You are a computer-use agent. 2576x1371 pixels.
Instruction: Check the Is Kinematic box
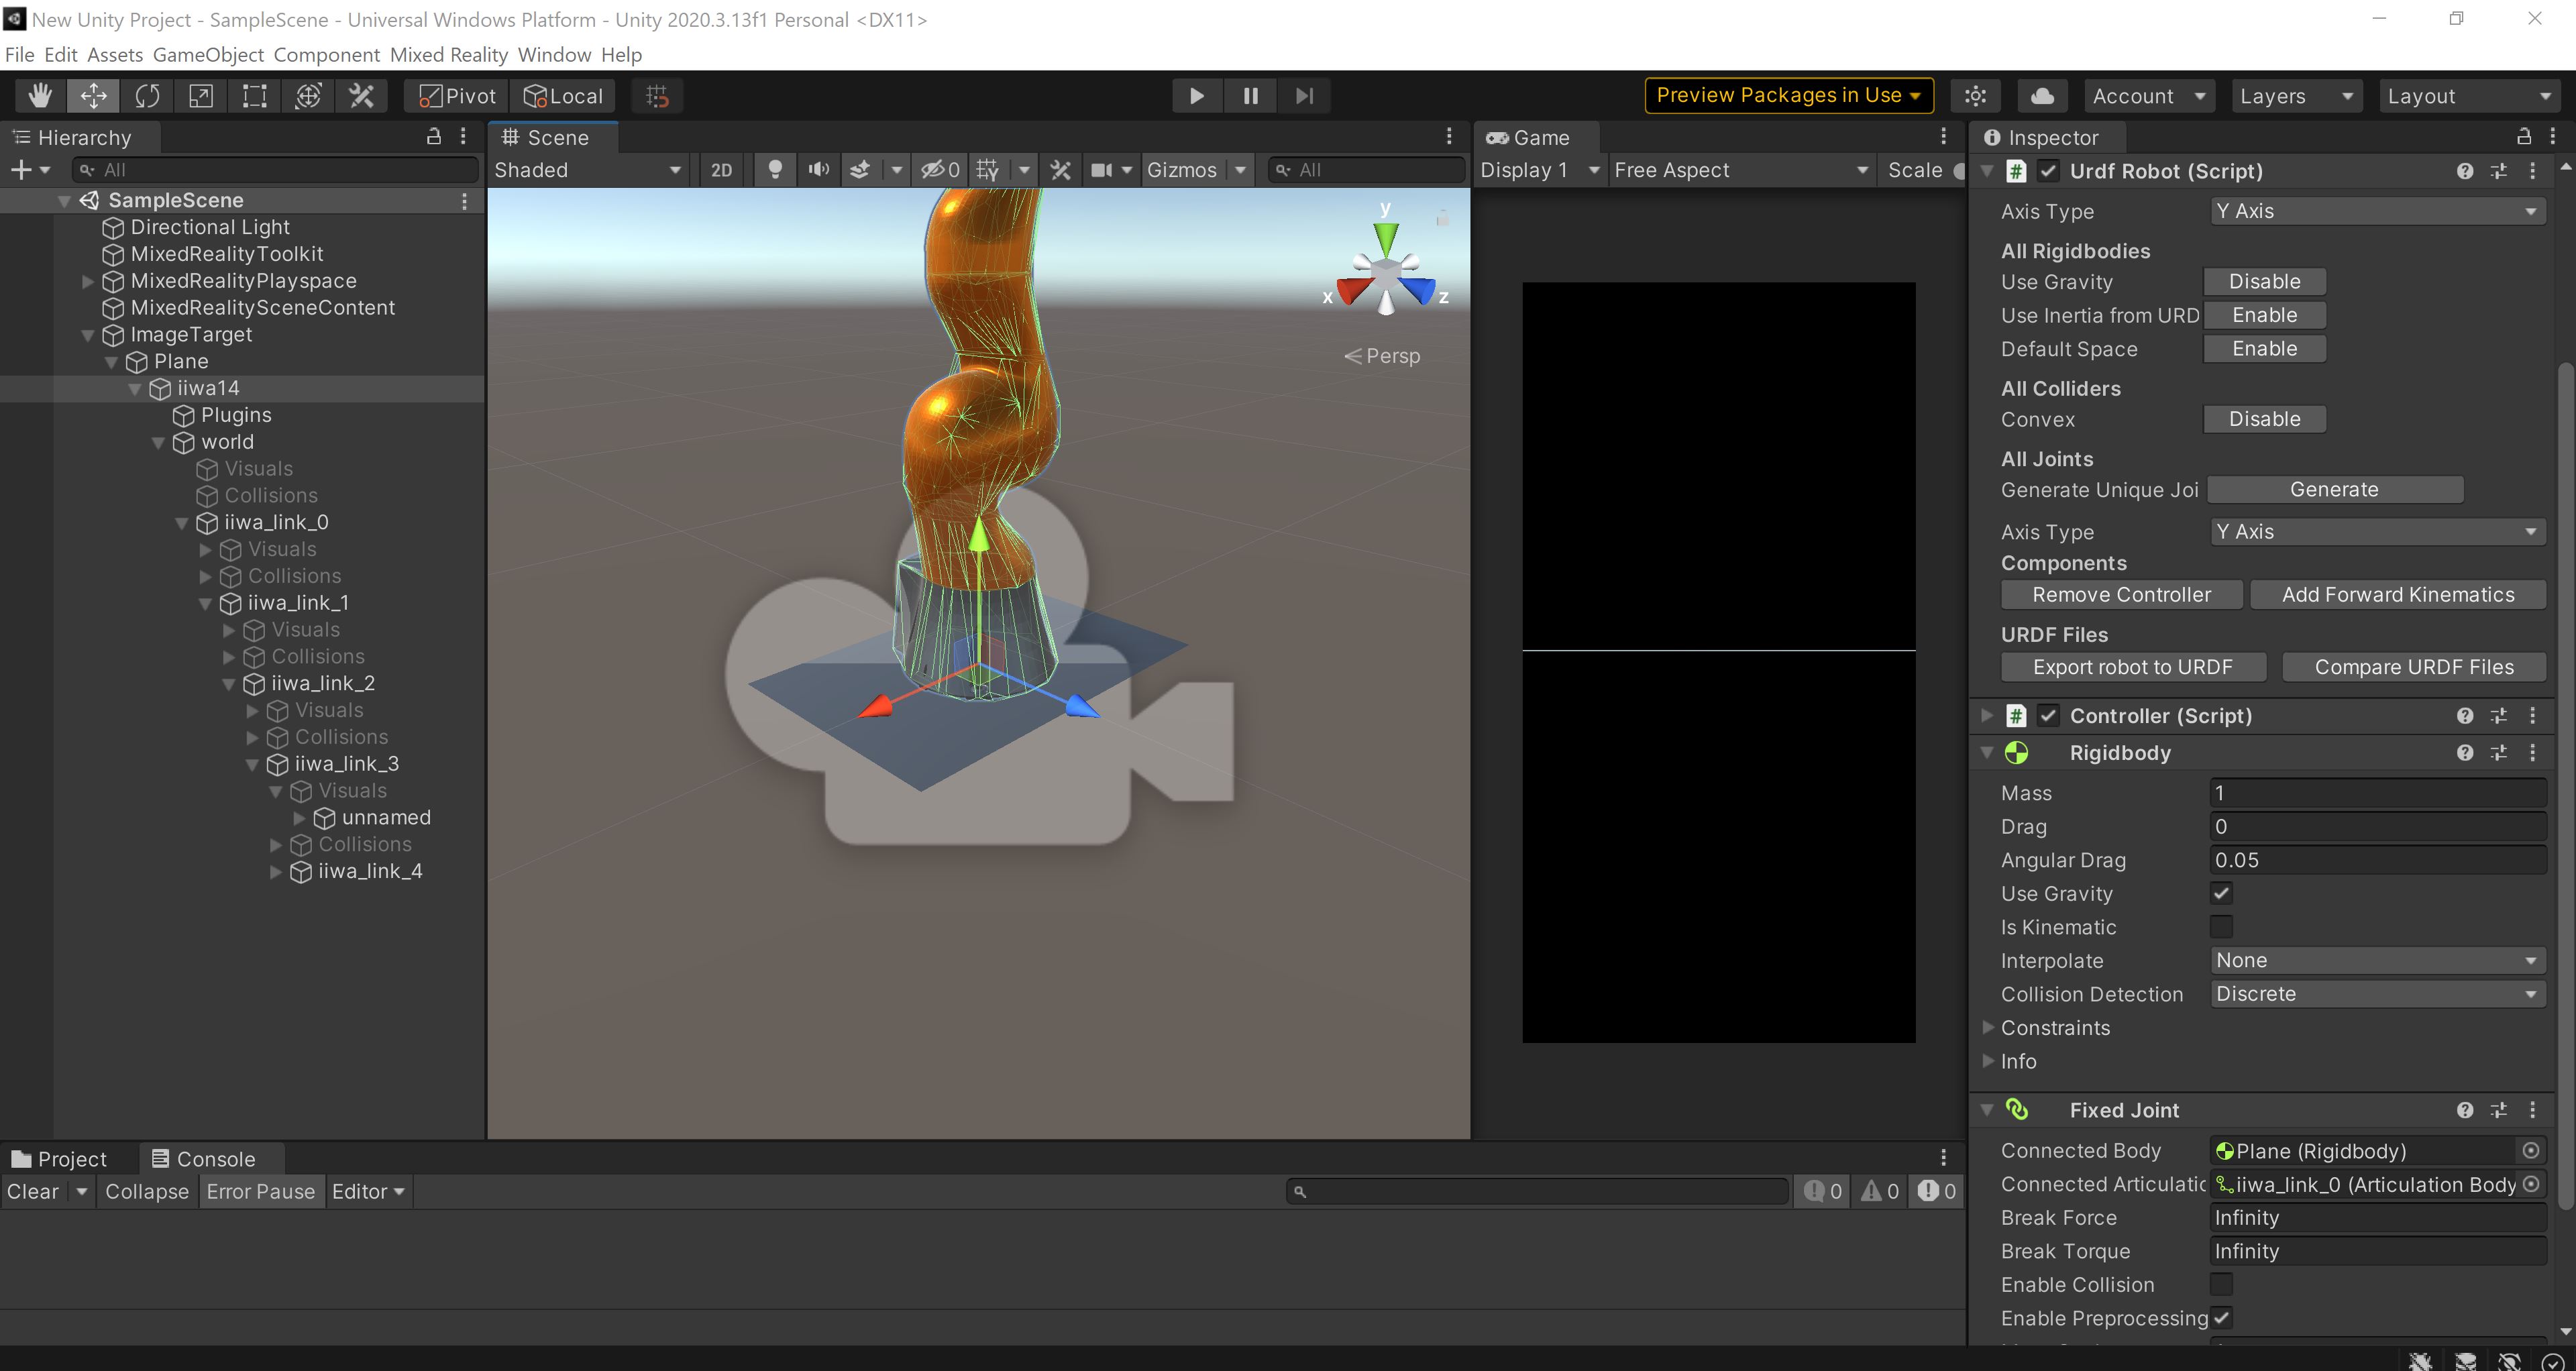2221,928
